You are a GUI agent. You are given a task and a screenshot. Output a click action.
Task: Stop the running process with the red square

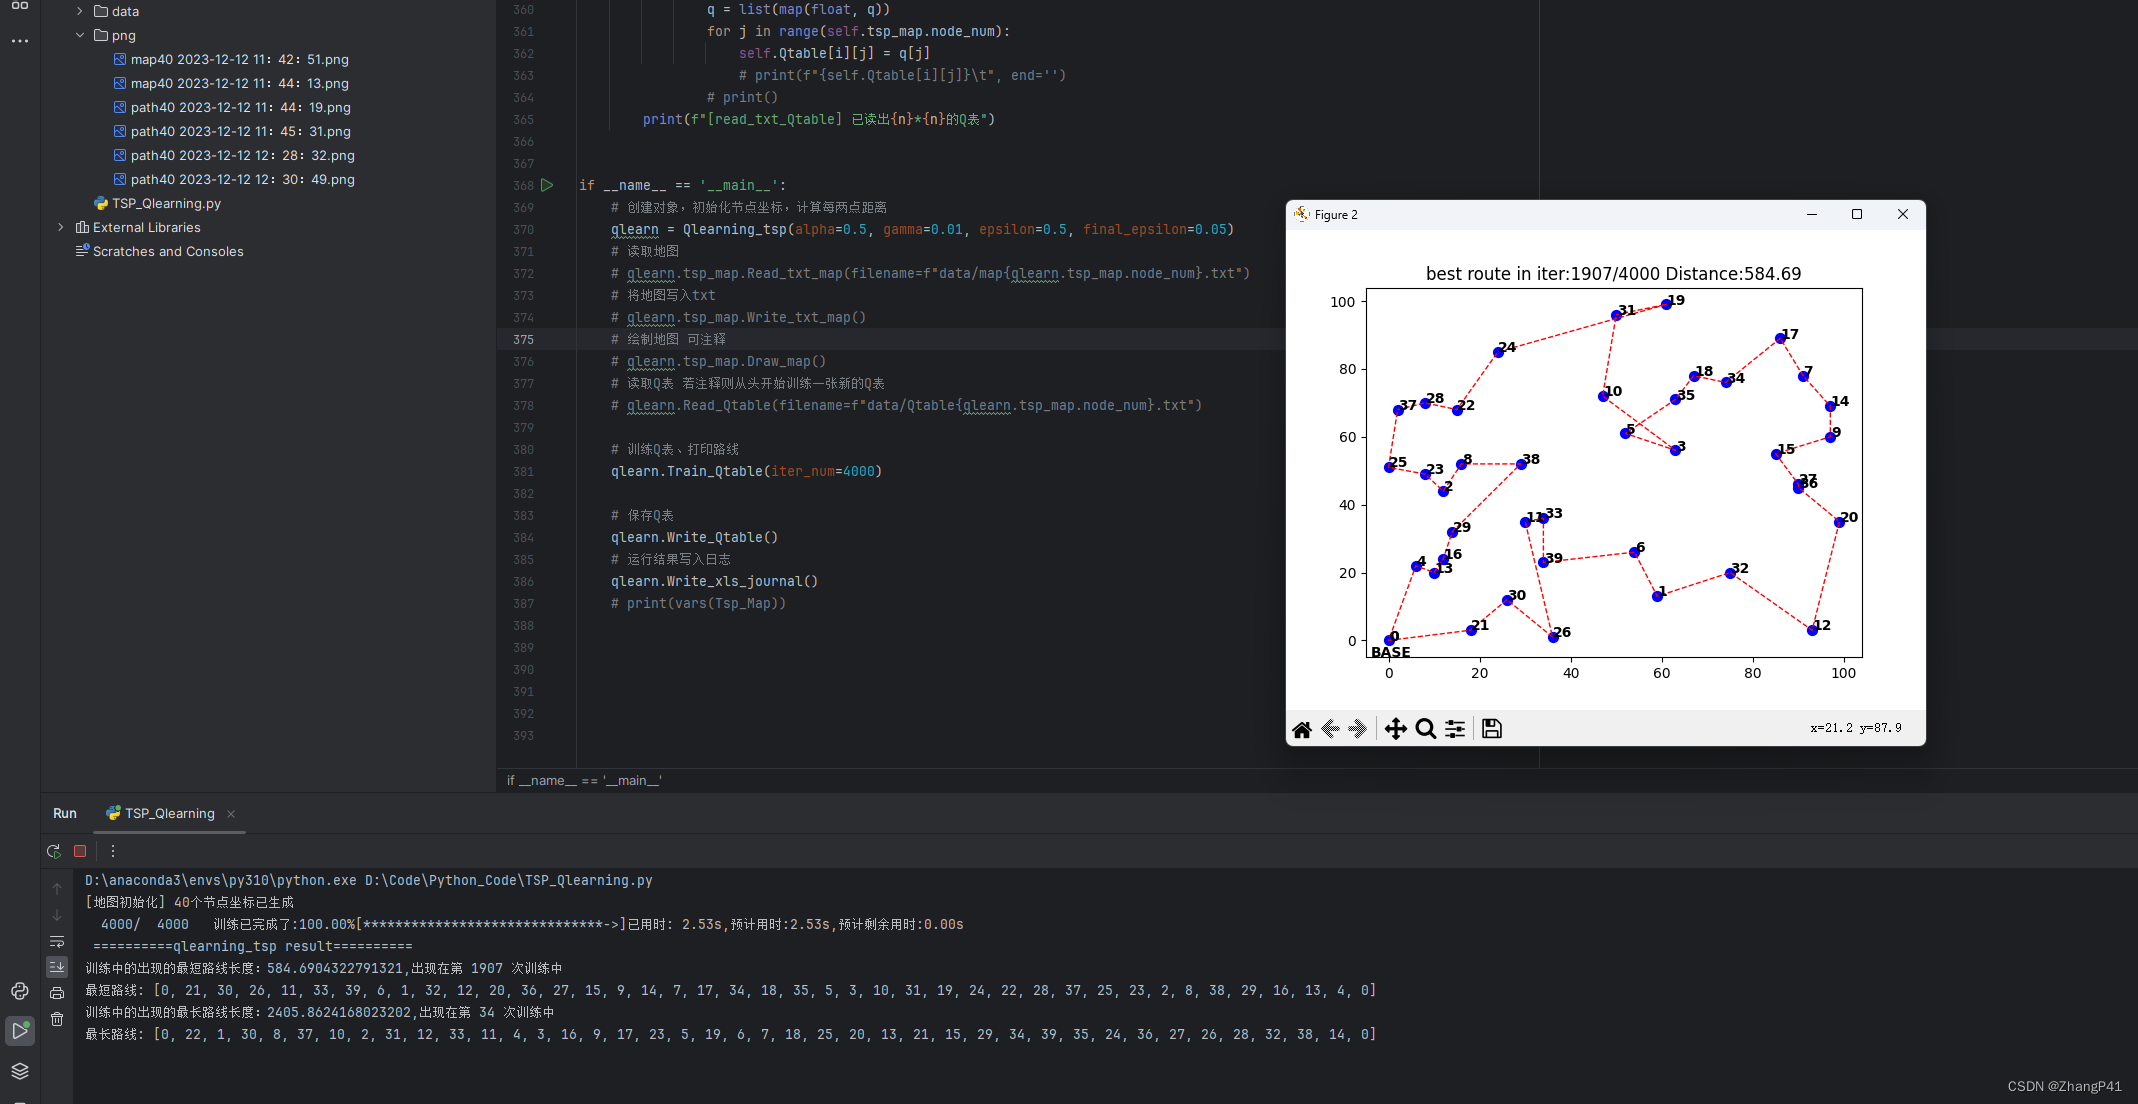[x=80, y=851]
